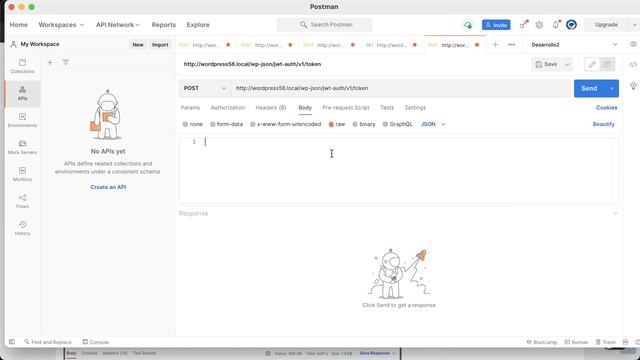Switch to the comments view icon
The image size is (640, 360).
[x=607, y=64]
